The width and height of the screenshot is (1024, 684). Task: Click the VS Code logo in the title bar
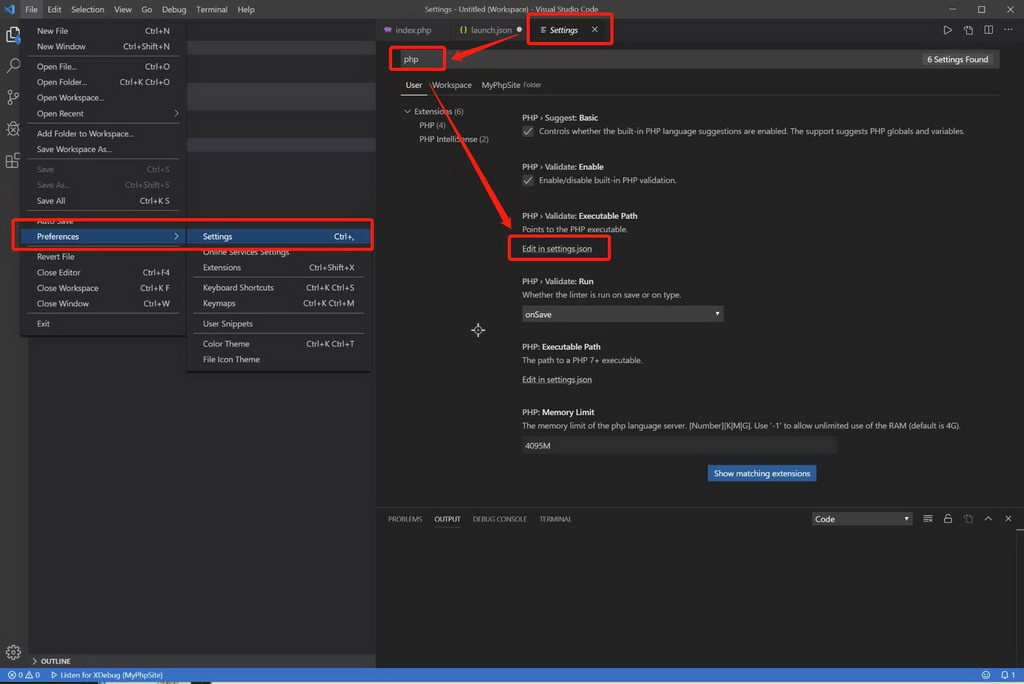tap(10, 9)
